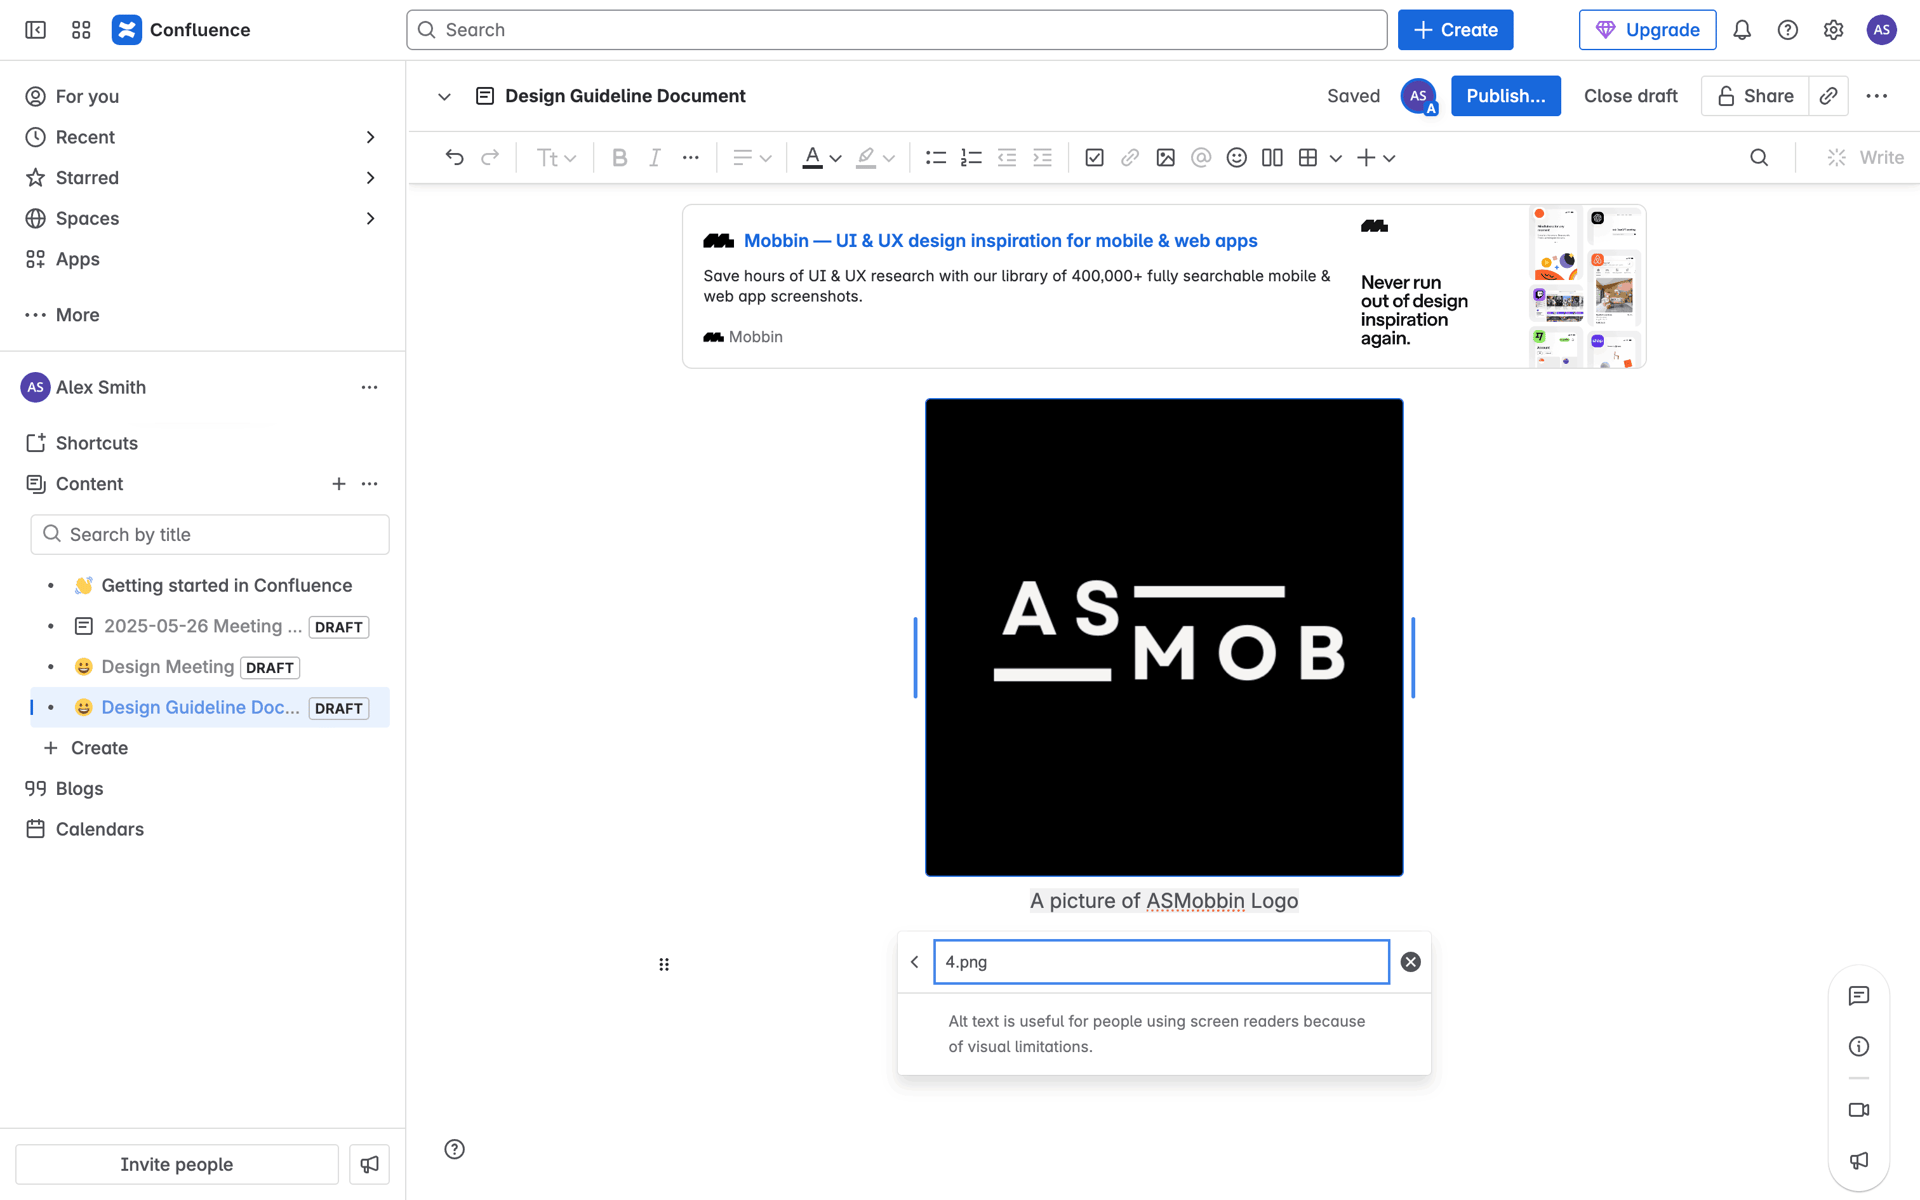Close the draft

pos(1630,96)
